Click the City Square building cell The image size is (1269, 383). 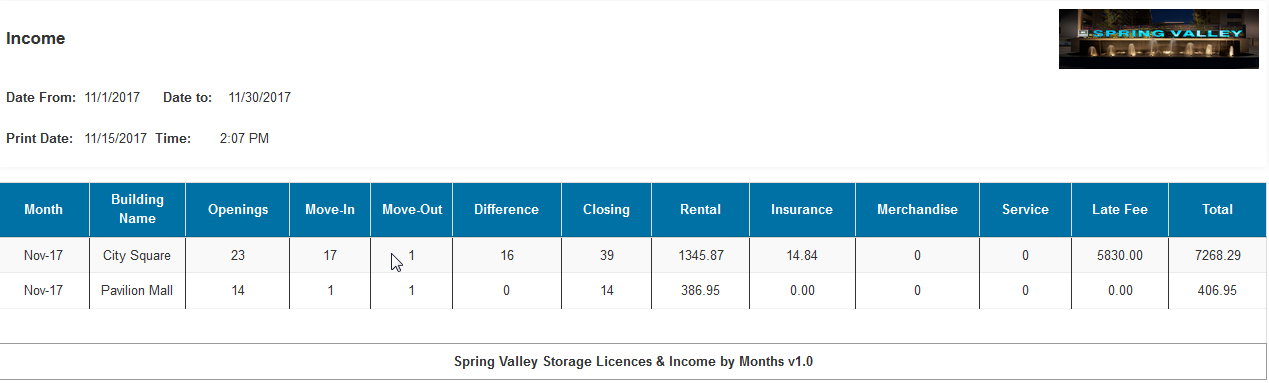pos(137,256)
